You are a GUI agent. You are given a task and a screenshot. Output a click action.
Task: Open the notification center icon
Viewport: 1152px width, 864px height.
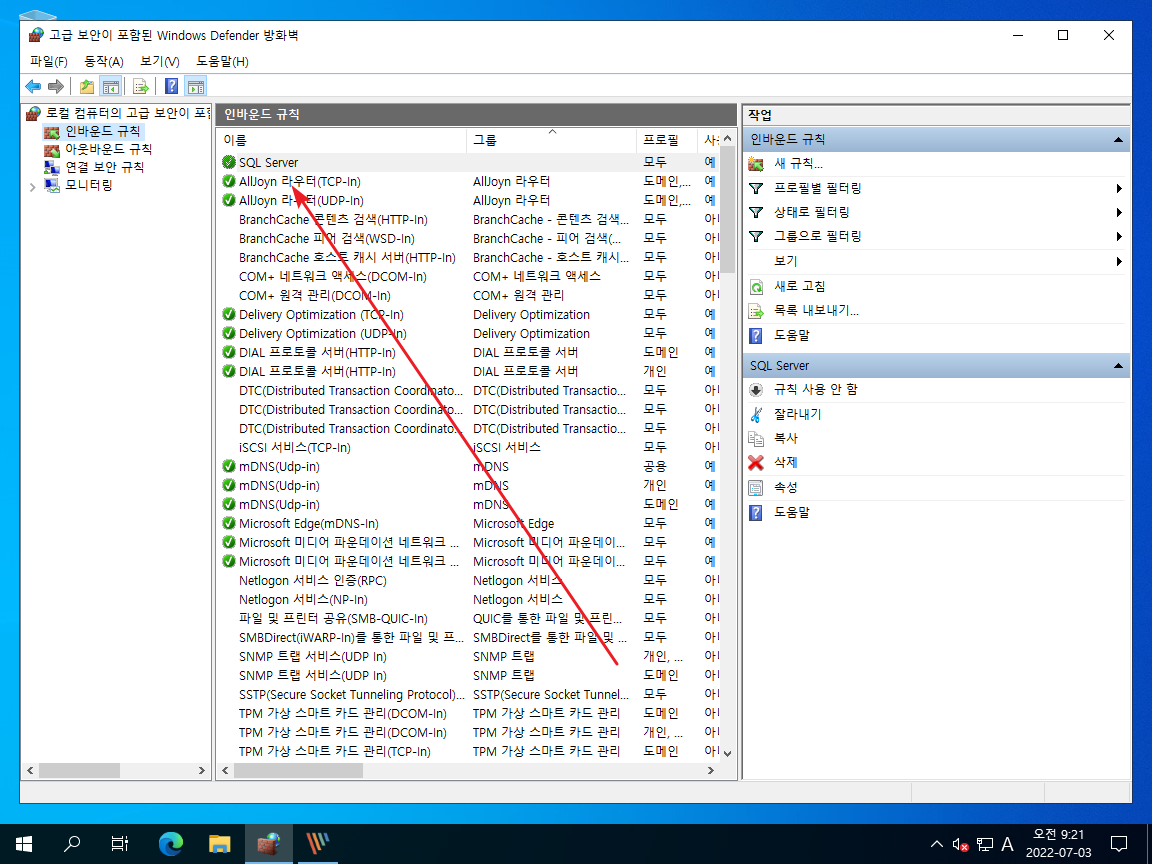(1118, 844)
